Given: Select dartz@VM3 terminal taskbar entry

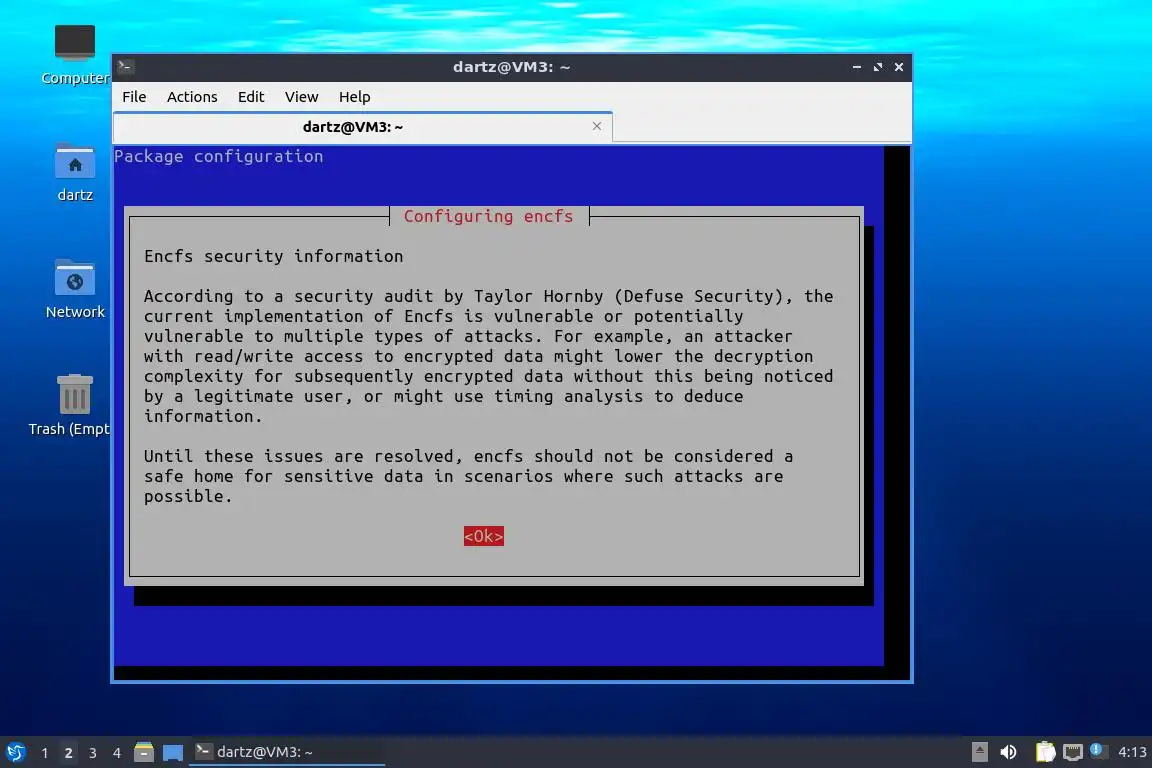Looking at the screenshot, I should (287, 752).
